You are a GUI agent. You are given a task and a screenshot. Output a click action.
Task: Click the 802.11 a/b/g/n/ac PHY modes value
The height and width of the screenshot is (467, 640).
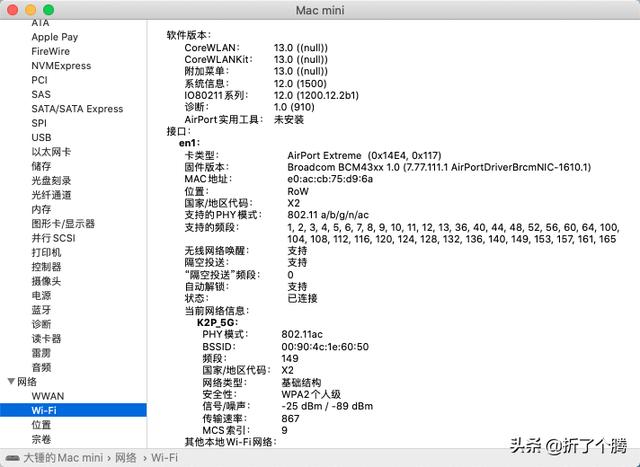tap(328, 215)
